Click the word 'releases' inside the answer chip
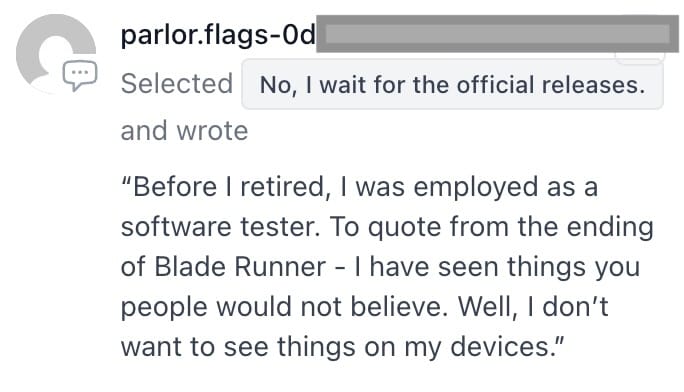This screenshot has width=684, height=392. 593,84
